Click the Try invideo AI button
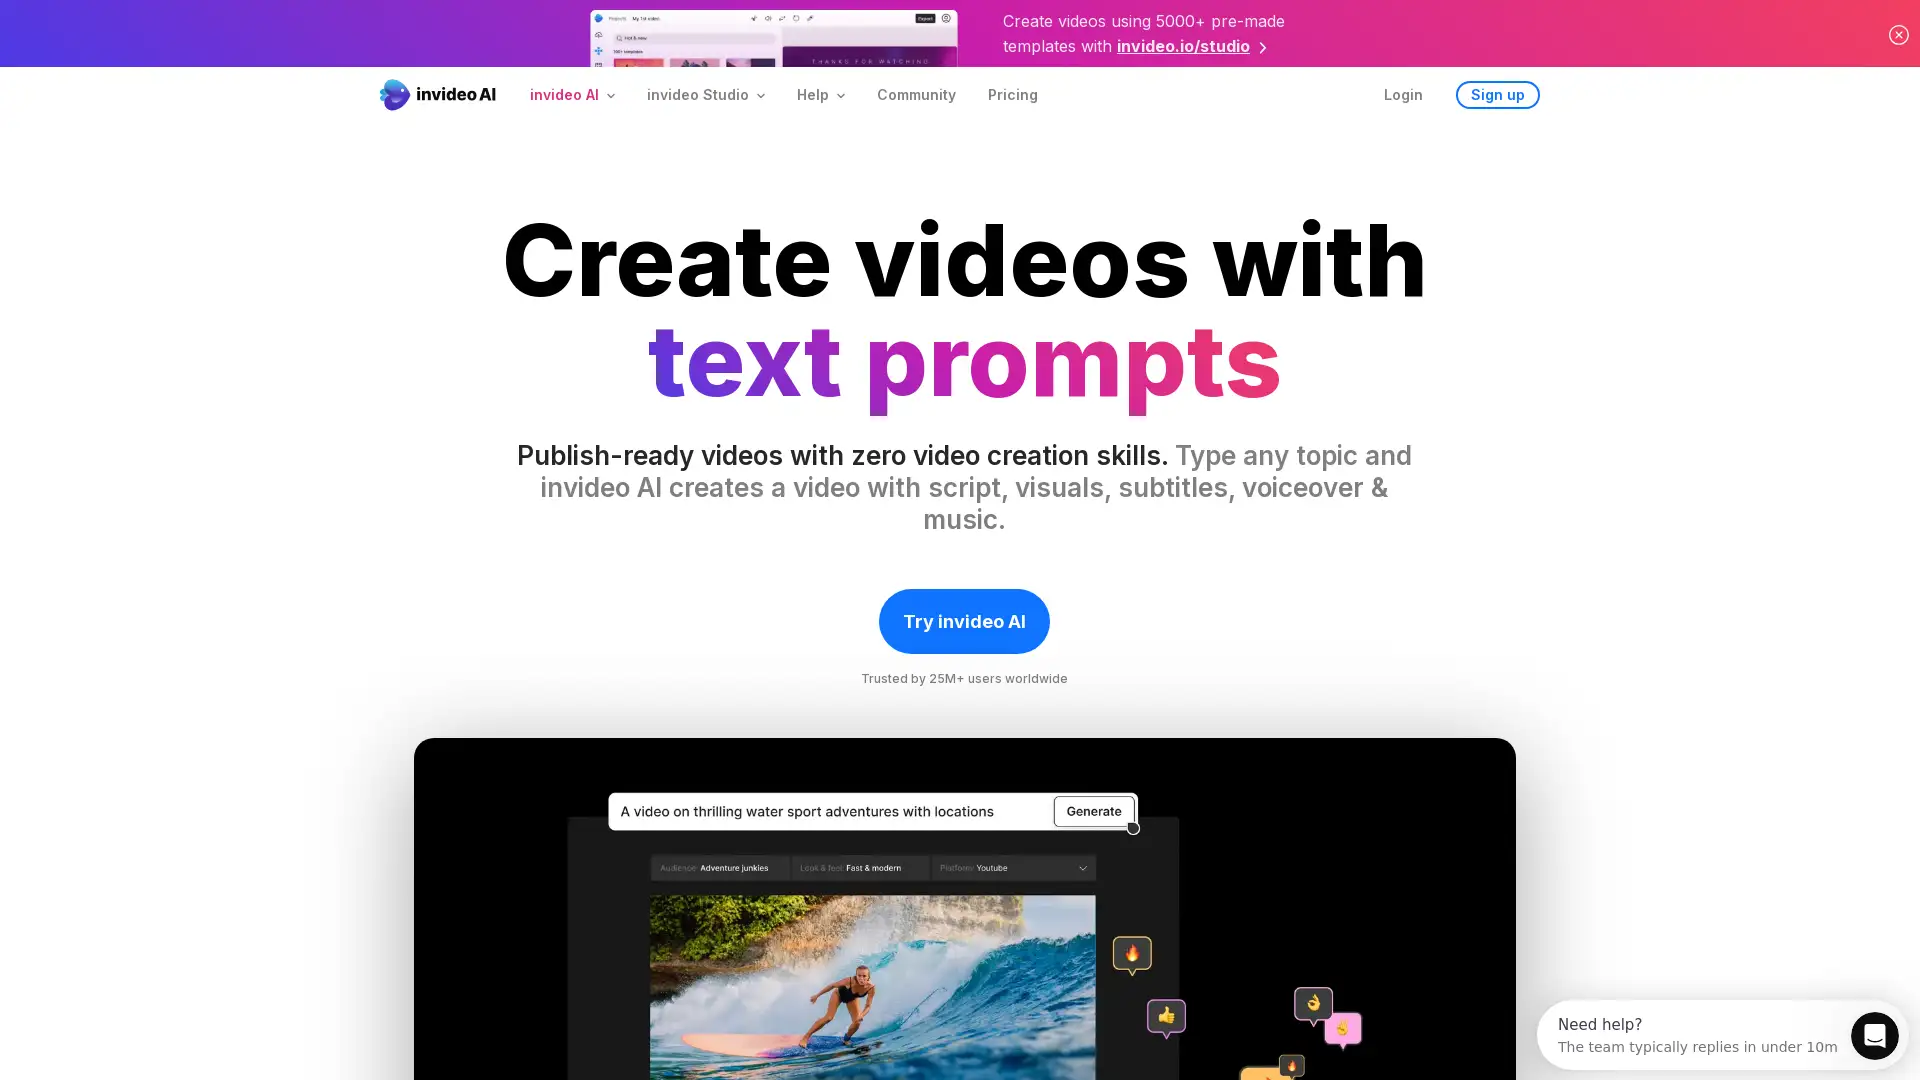Image resolution: width=1920 pixels, height=1080 pixels. click(964, 621)
